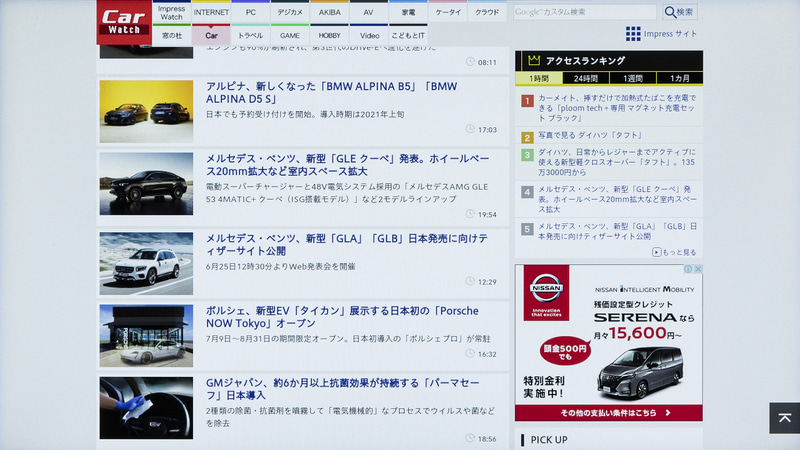This screenshot has height=450, width=800.
Task: Switch ranking to 1週間 tab
Action: 633,78
